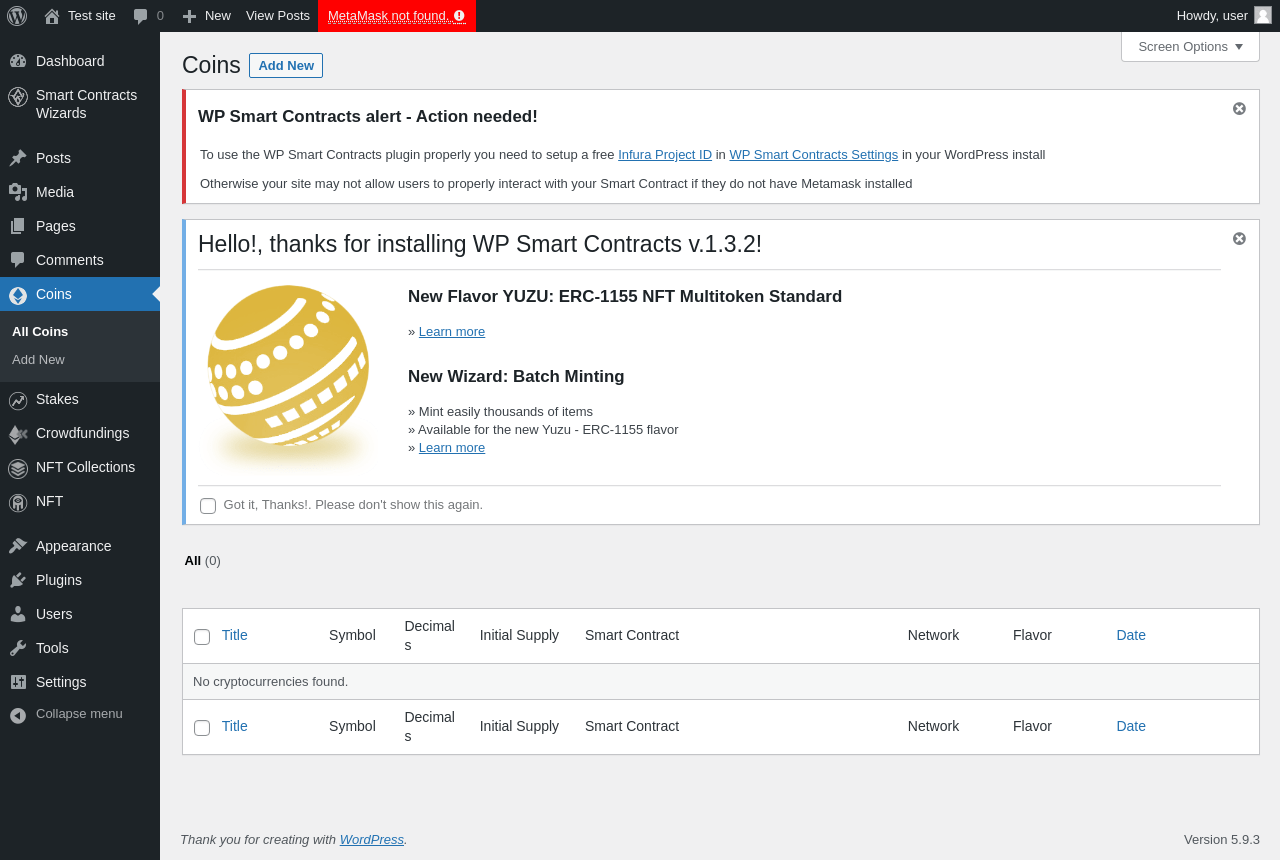Dismiss the WP Smart Contracts alert notice
The width and height of the screenshot is (1280, 860).
coord(1239,108)
